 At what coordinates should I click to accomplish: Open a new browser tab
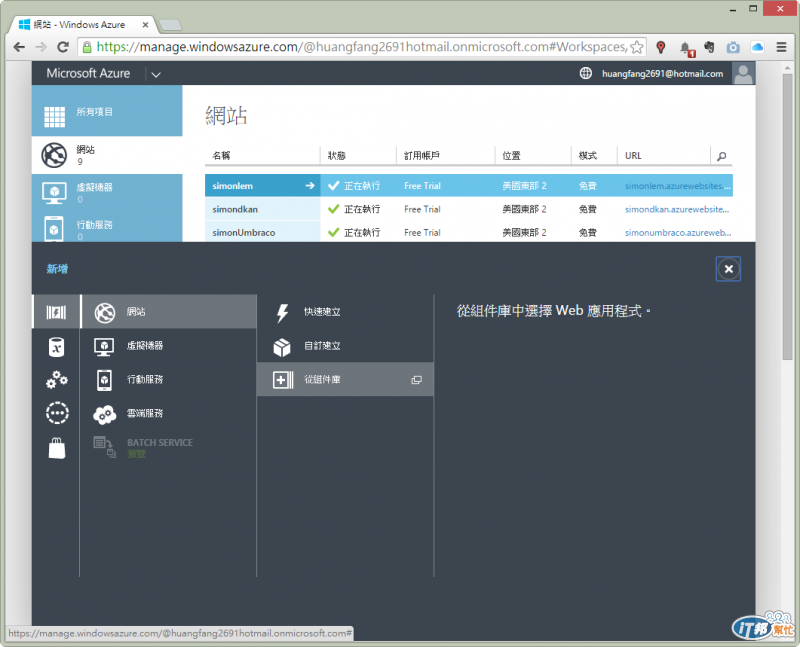pos(170,25)
